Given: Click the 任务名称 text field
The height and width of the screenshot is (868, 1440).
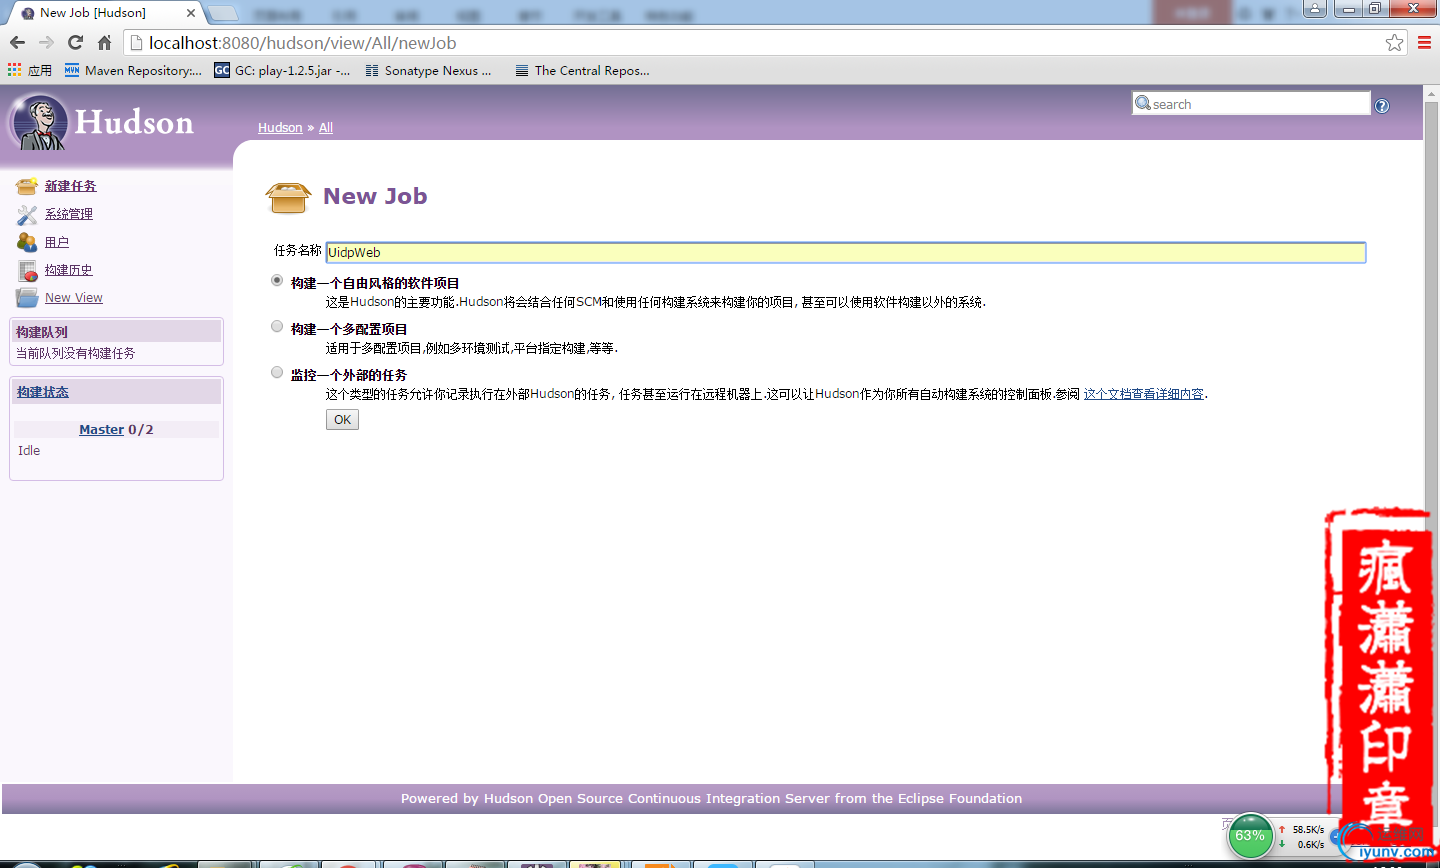Looking at the screenshot, I should click(x=846, y=253).
